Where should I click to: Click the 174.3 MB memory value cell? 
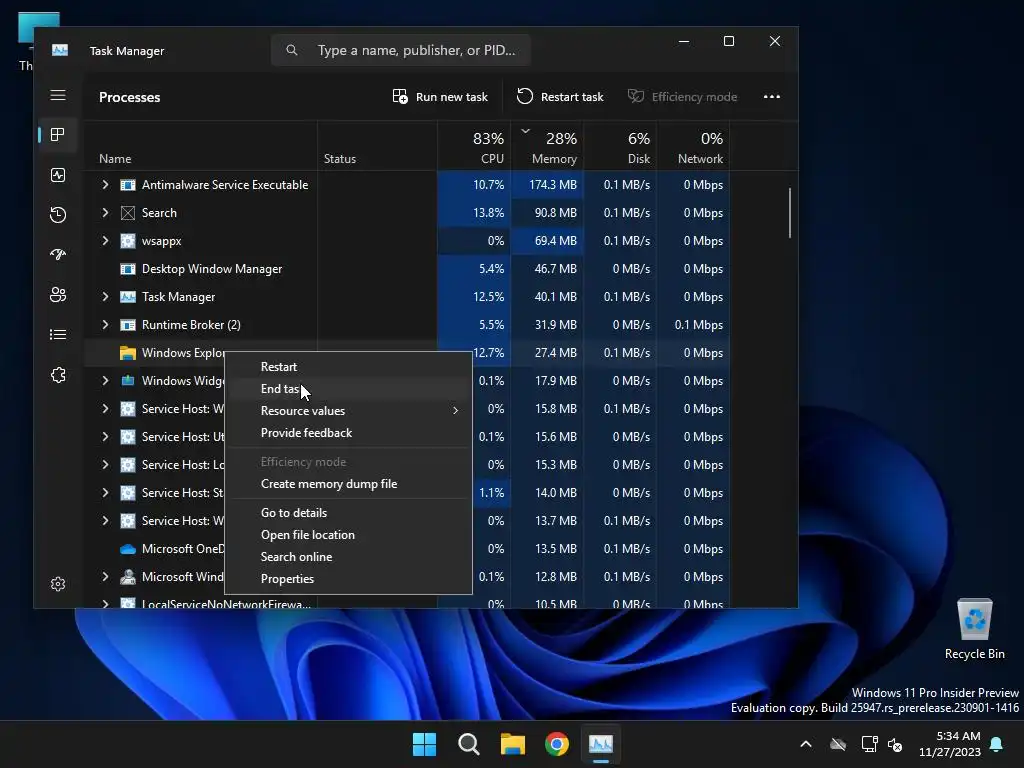pos(547,185)
